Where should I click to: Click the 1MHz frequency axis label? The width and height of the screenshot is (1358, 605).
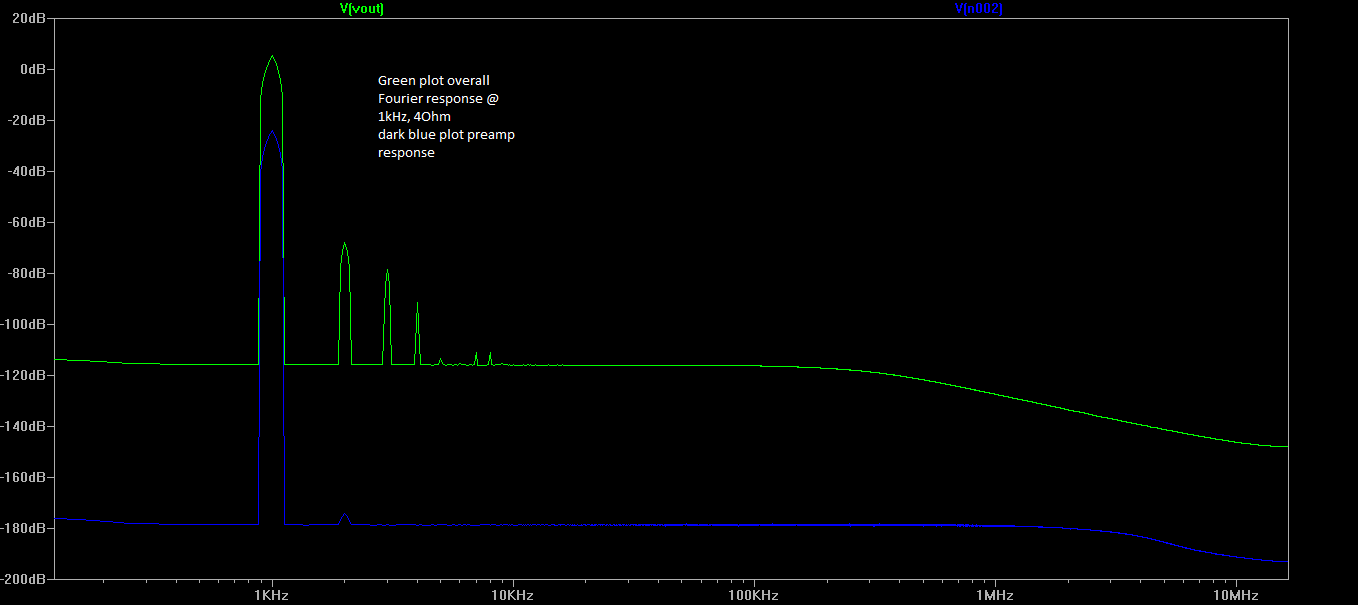(x=994, y=596)
